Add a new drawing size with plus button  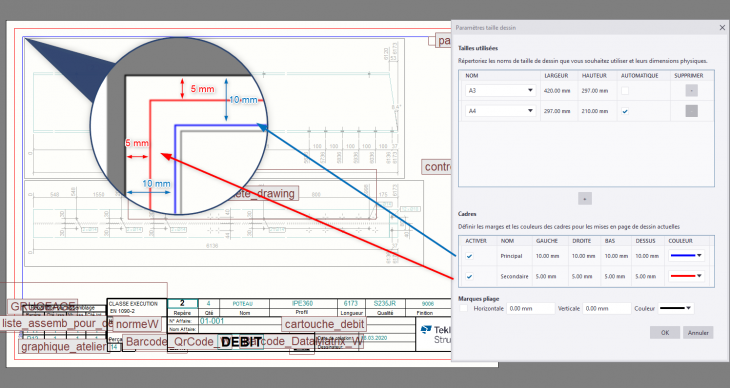pyautogui.click(x=585, y=198)
